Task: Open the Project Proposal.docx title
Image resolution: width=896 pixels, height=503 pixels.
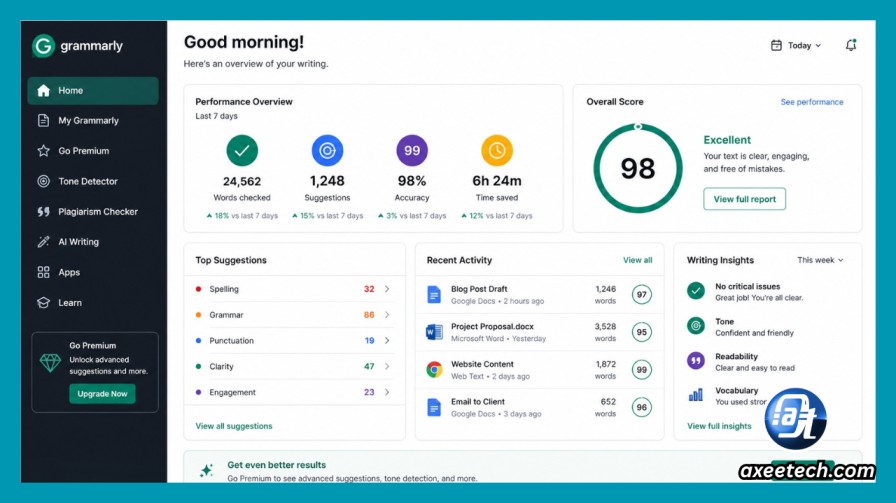Action: tap(492, 326)
